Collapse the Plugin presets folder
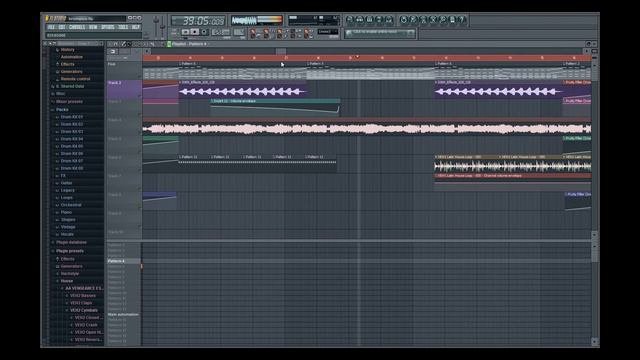 point(69,251)
